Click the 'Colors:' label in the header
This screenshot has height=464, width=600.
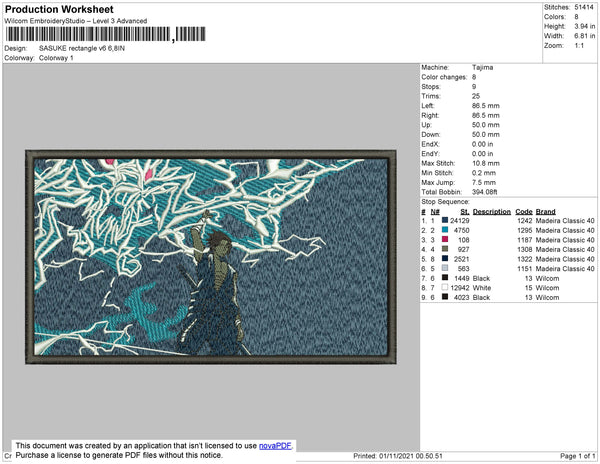554,17
